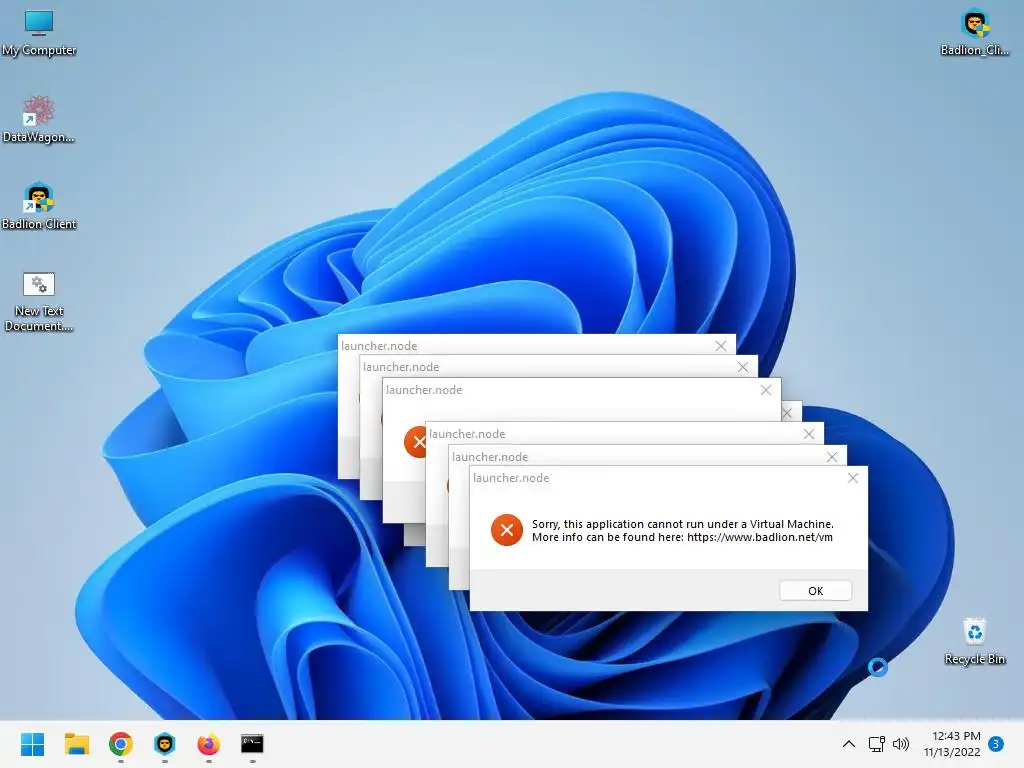Close the third launcher.node dialog from the back
This screenshot has height=768, width=1024.
[766, 390]
